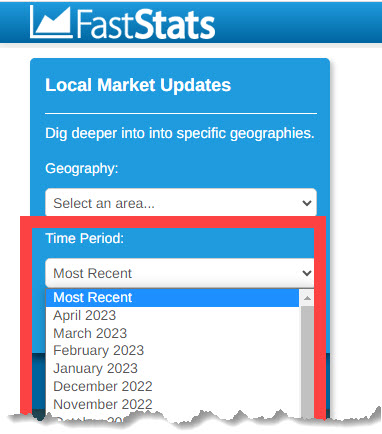Click 'Dig deeper into specific geographies' text
Viewport: 382px width, 434px height.
(x=180, y=133)
